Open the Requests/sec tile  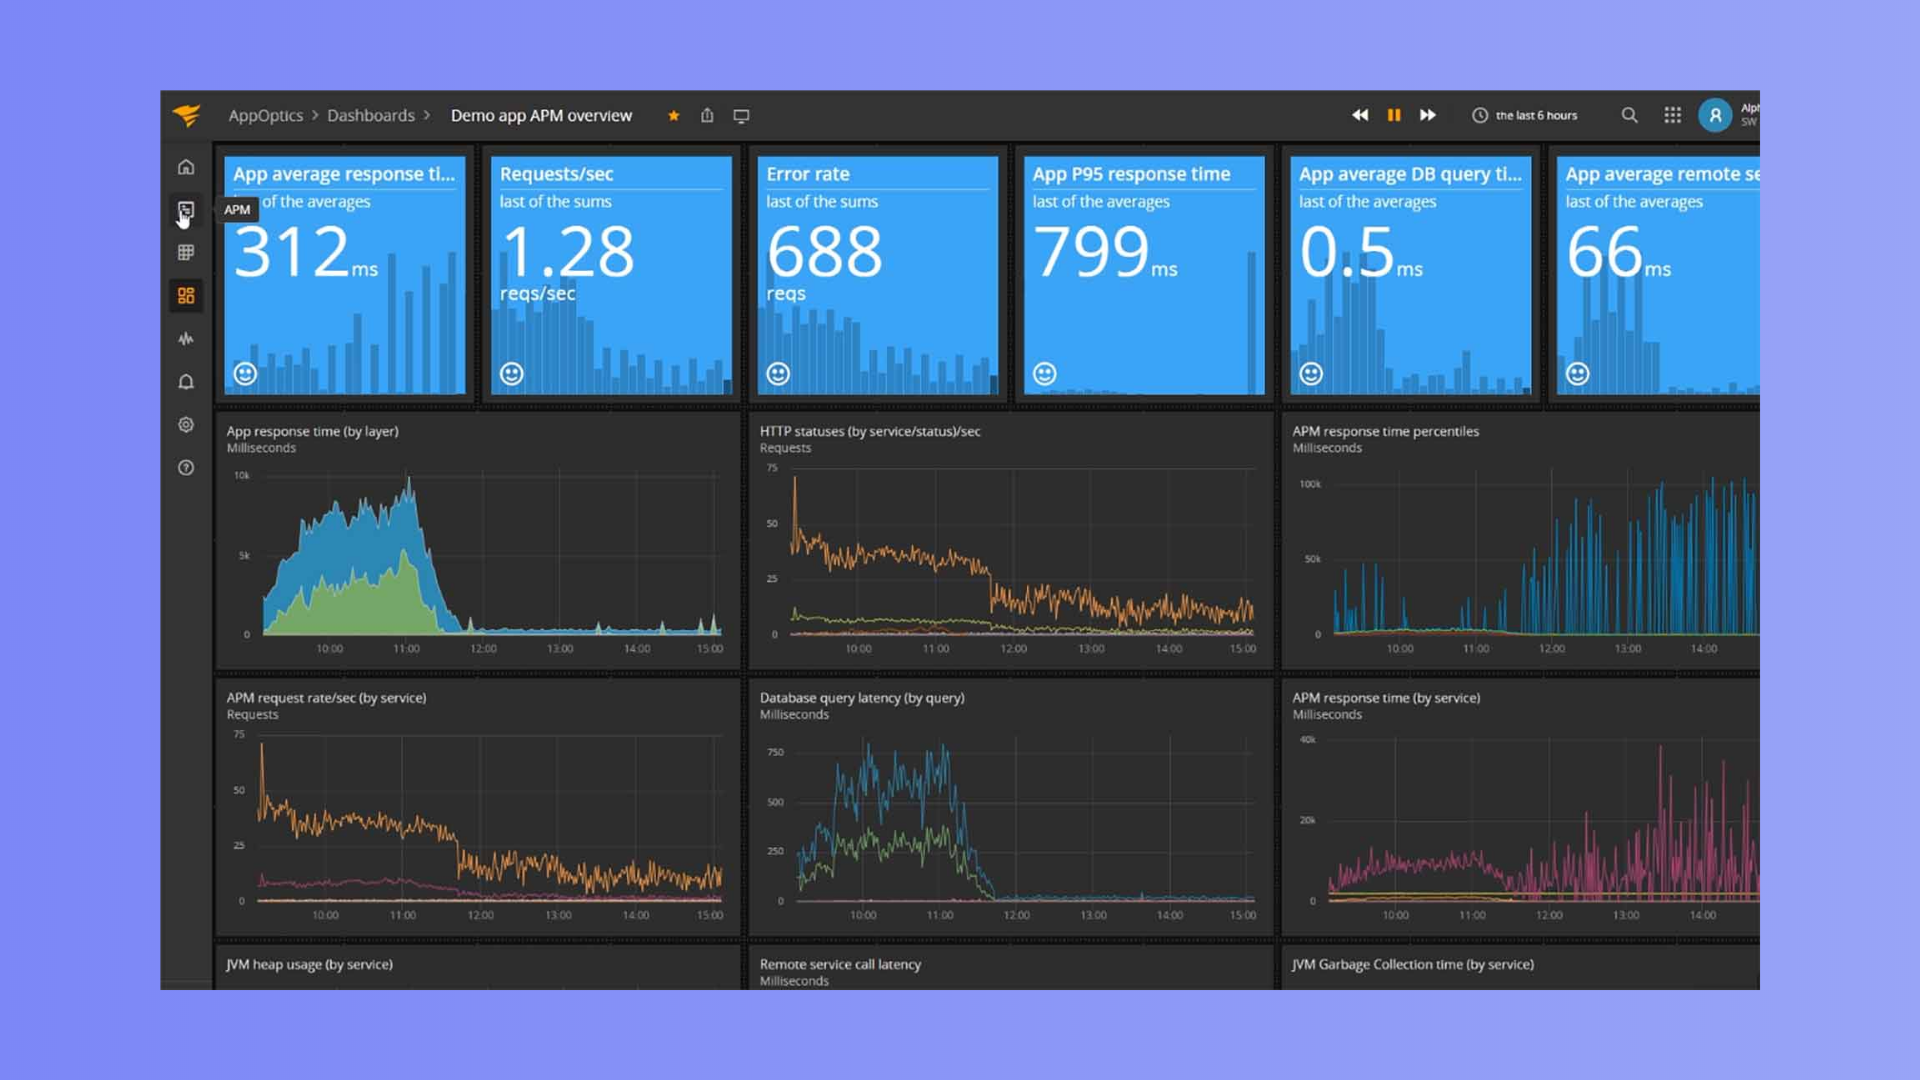pos(611,275)
